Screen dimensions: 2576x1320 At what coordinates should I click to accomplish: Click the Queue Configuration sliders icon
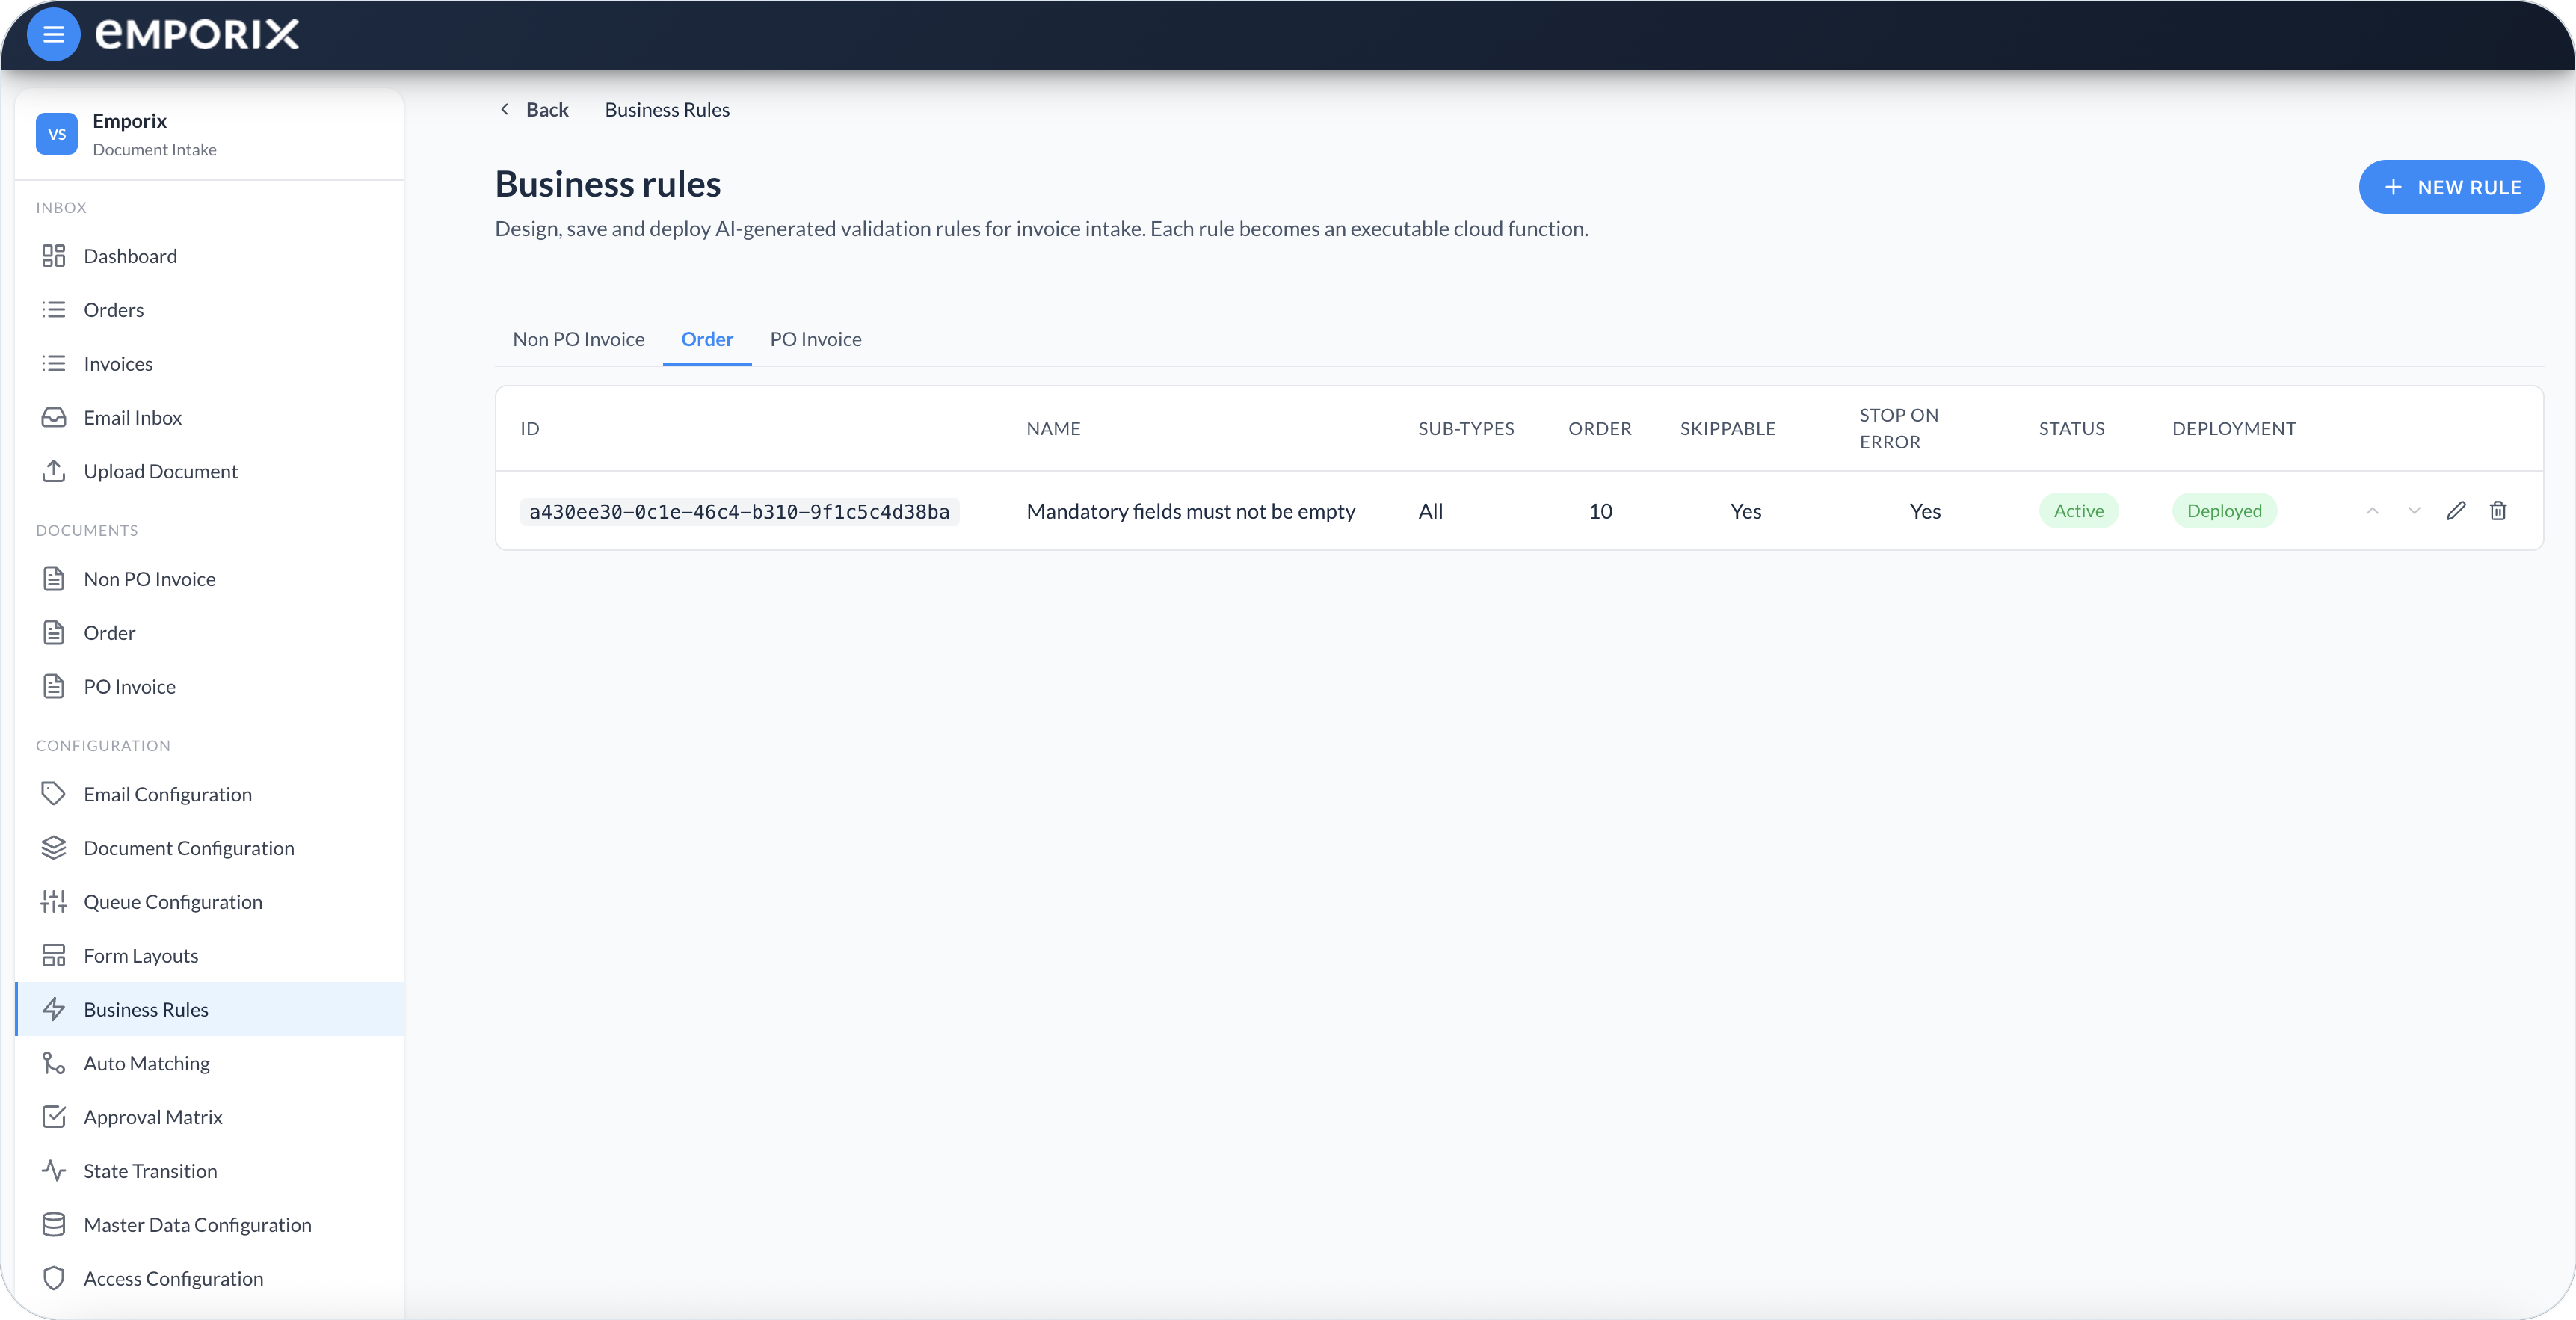coord(54,902)
